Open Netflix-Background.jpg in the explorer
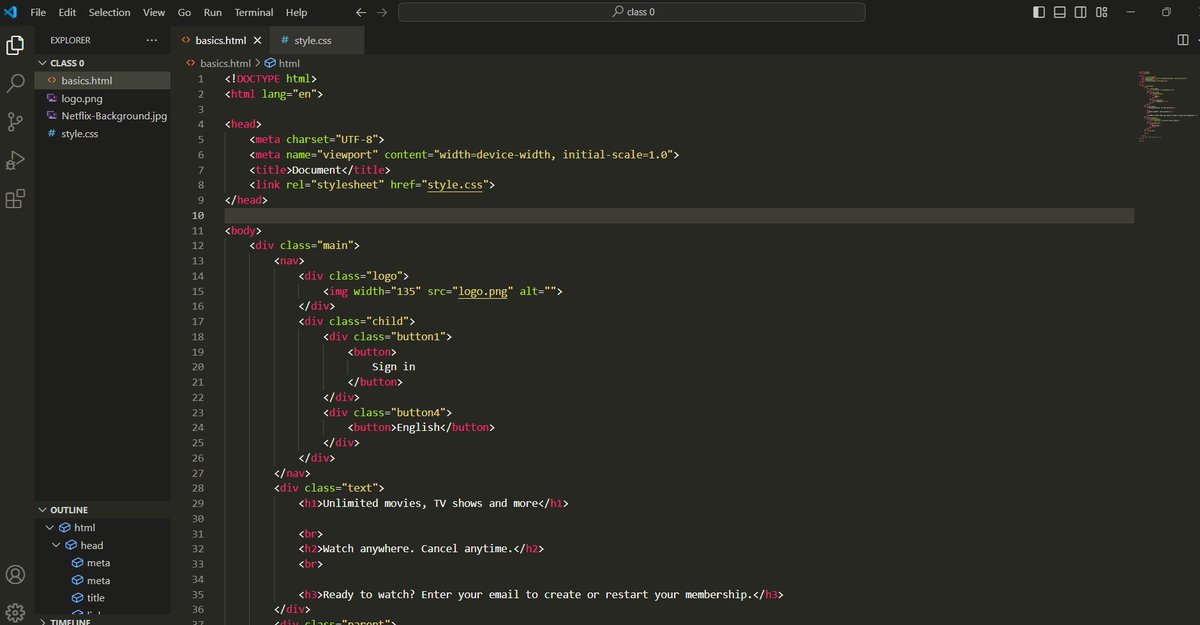This screenshot has height=625, width=1200. [x=103, y=116]
